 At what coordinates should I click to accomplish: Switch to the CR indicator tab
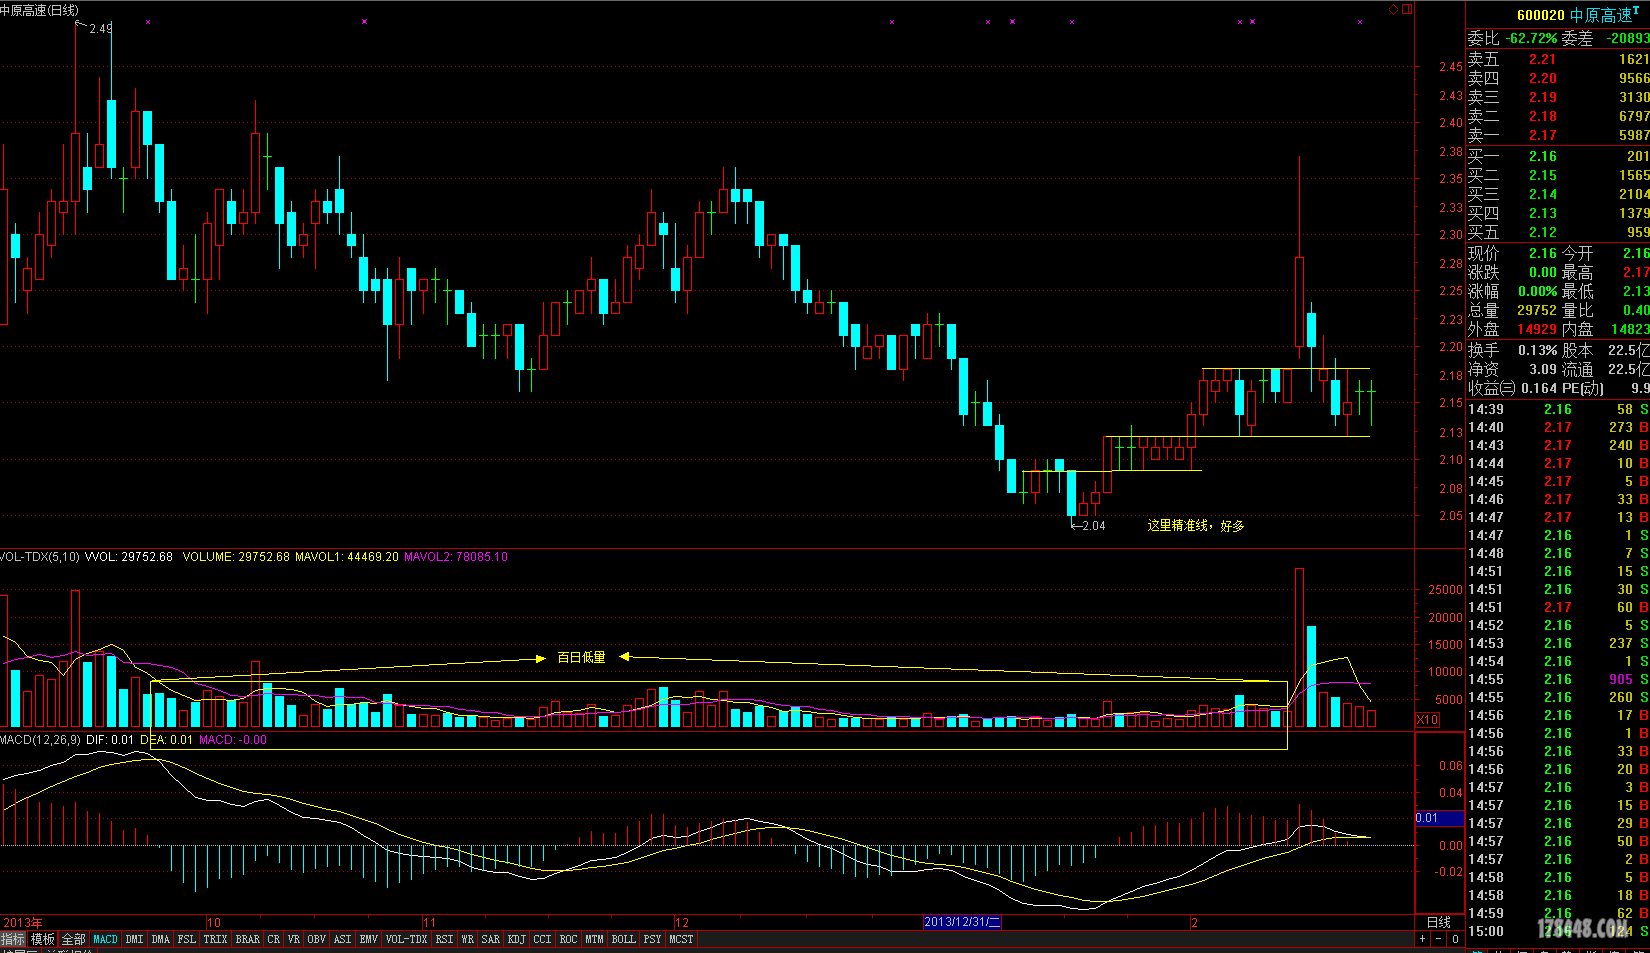pos(274,939)
